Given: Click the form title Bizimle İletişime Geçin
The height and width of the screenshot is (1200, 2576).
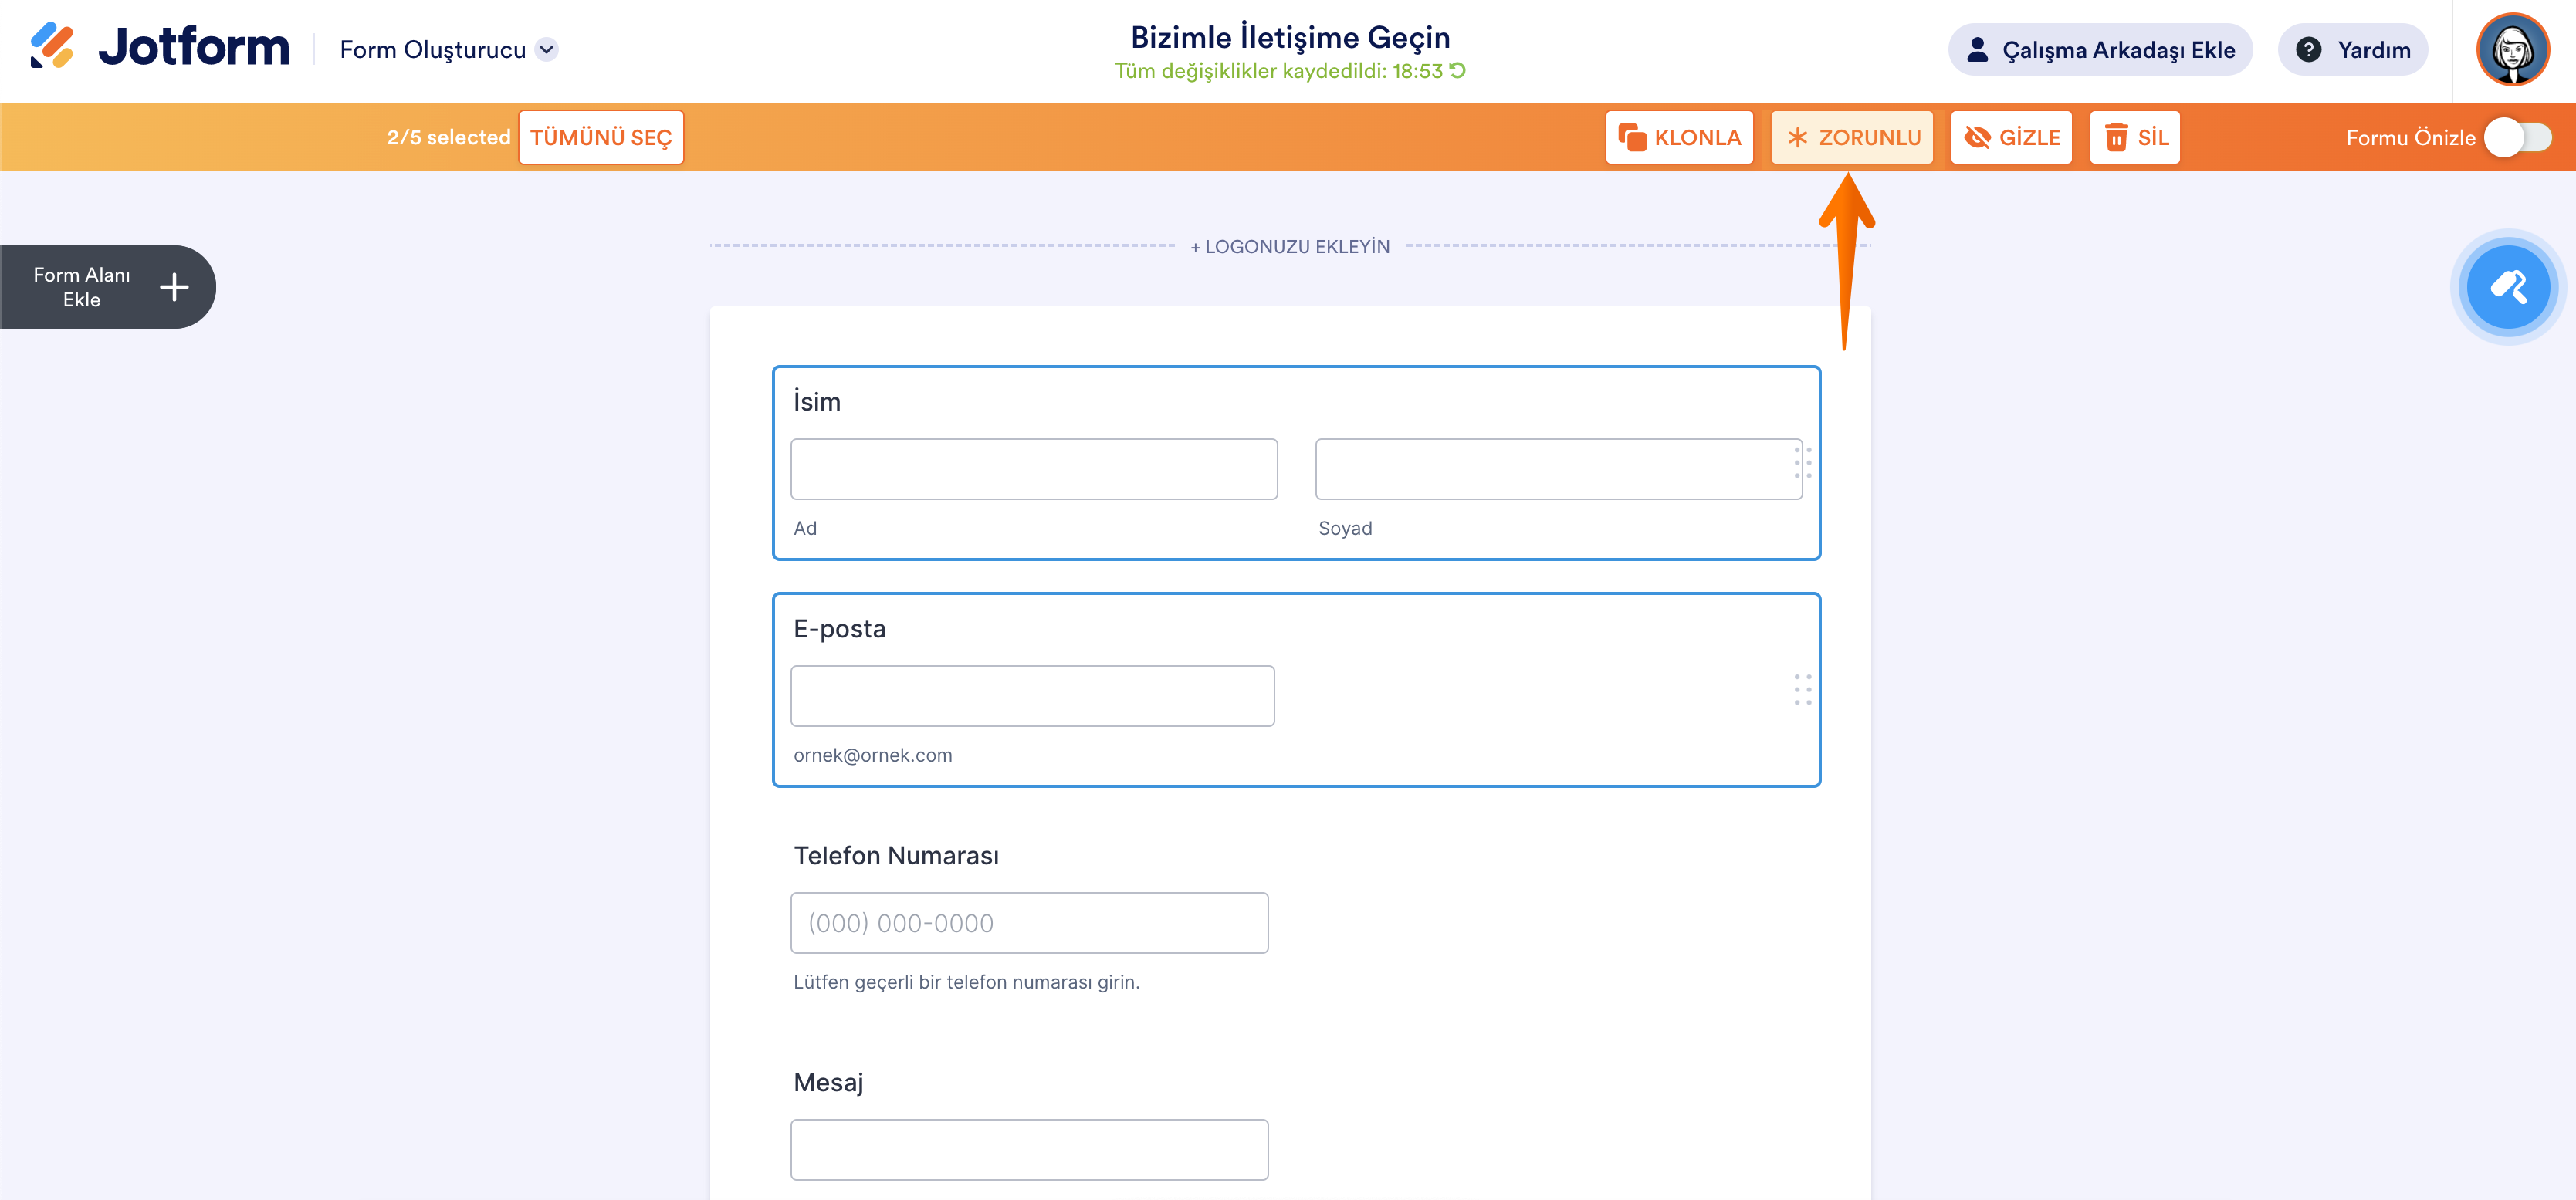Looking at the screenshot, I should pyautogui.click(x=1289, y=37).
